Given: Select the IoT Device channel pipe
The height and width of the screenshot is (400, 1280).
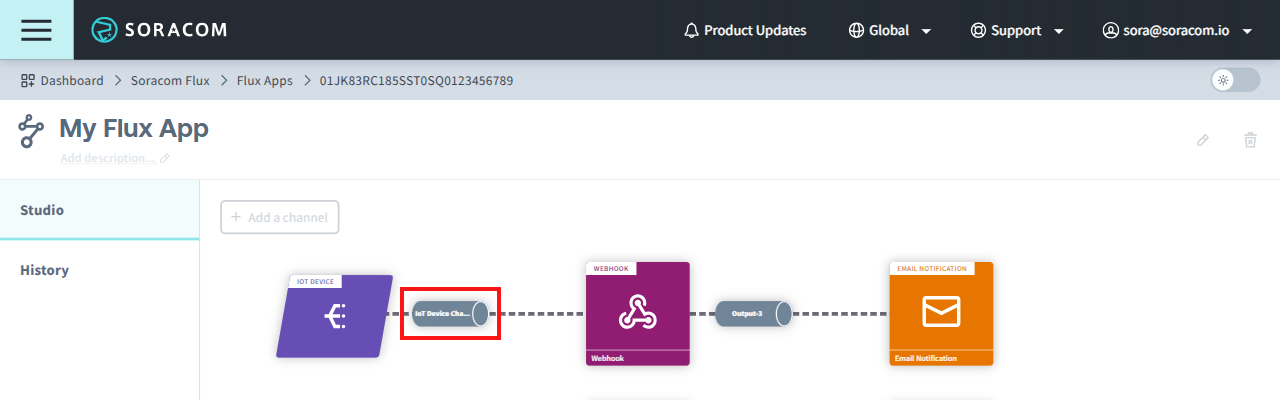Looking at the screenshot, I should pyautogui.click(x=450, y=313).
